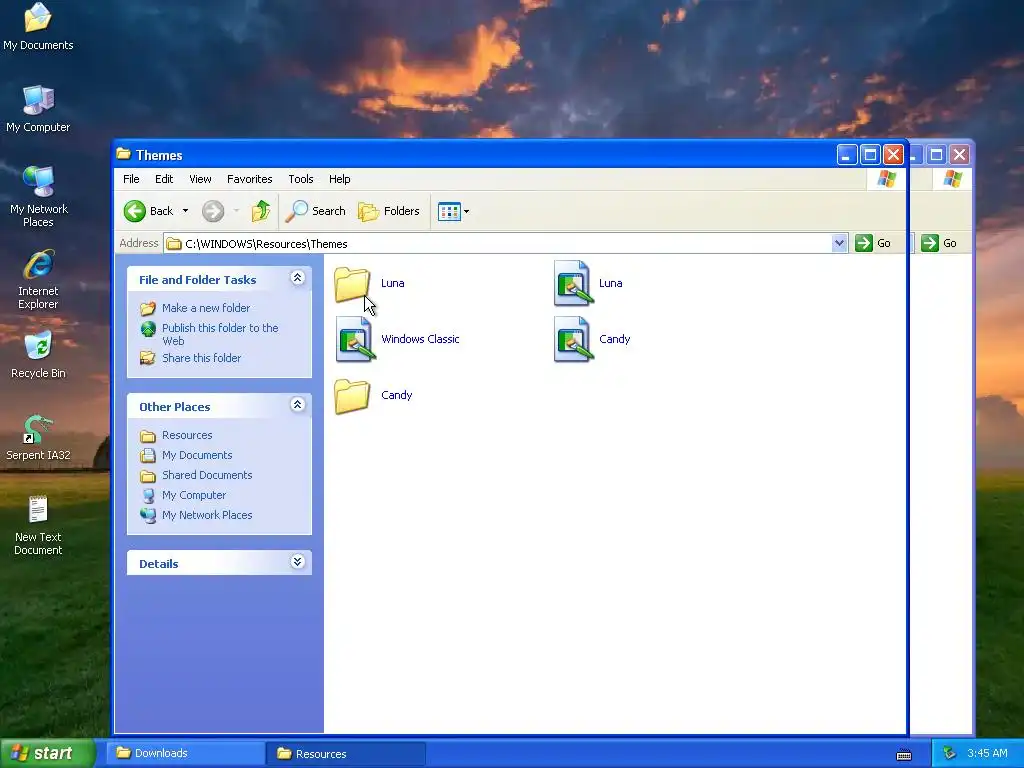Click Publish this folder to the Web
Image resolution: width=1024 pixels, height=768 pixels.
pyautogui.click(x=210, y=334)
